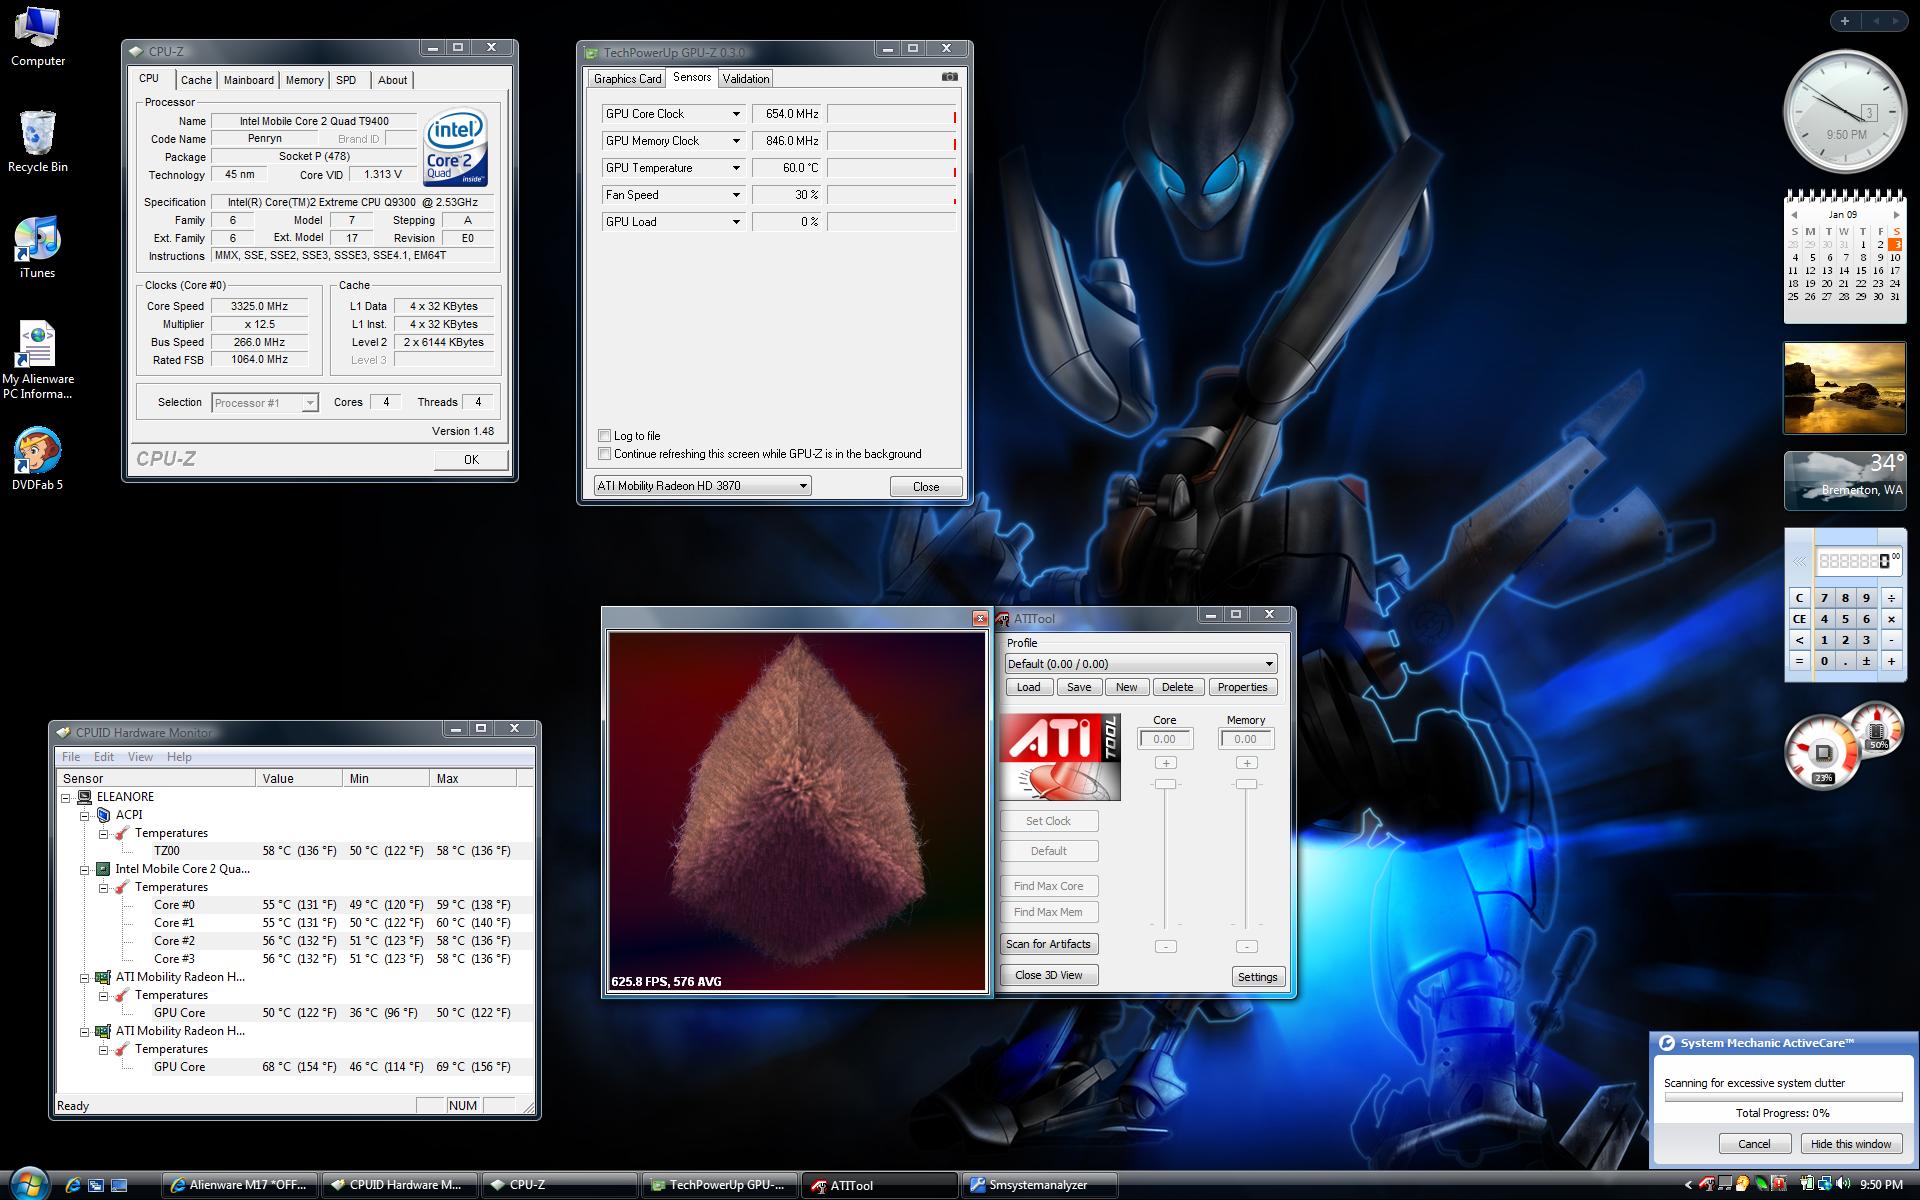
Task: Open ATITool Profile dropdown
Action: click(x=1141, y=664)
